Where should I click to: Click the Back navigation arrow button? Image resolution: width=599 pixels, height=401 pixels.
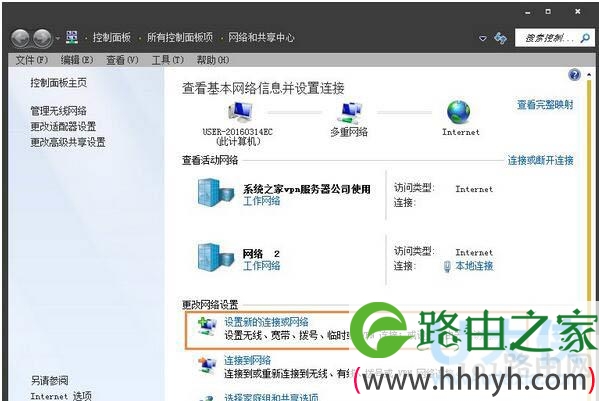coord(20,38)
